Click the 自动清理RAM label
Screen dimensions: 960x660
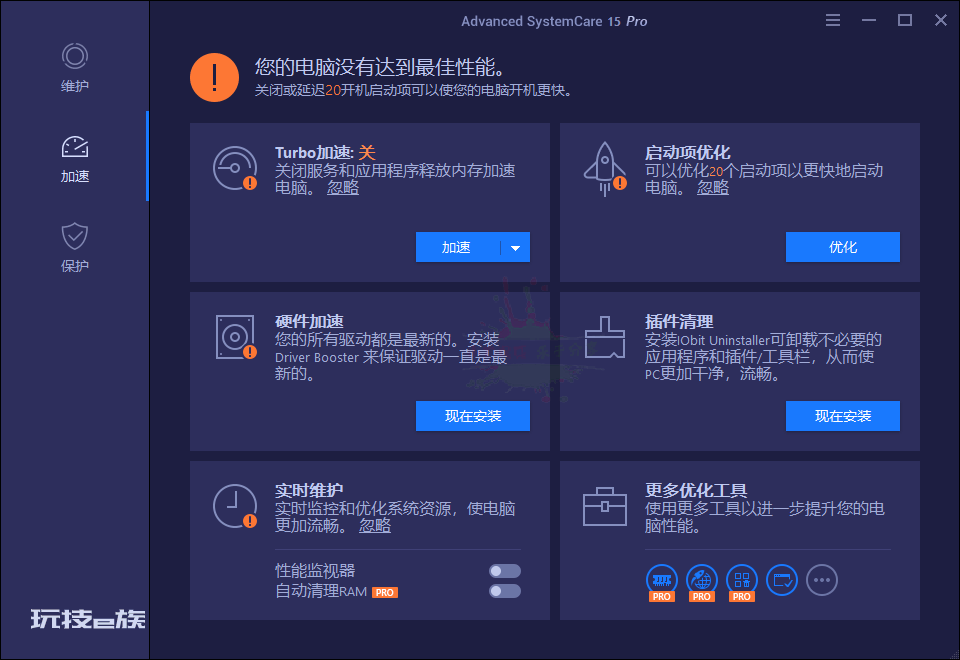pyautogui.click(x=321, y=591)
